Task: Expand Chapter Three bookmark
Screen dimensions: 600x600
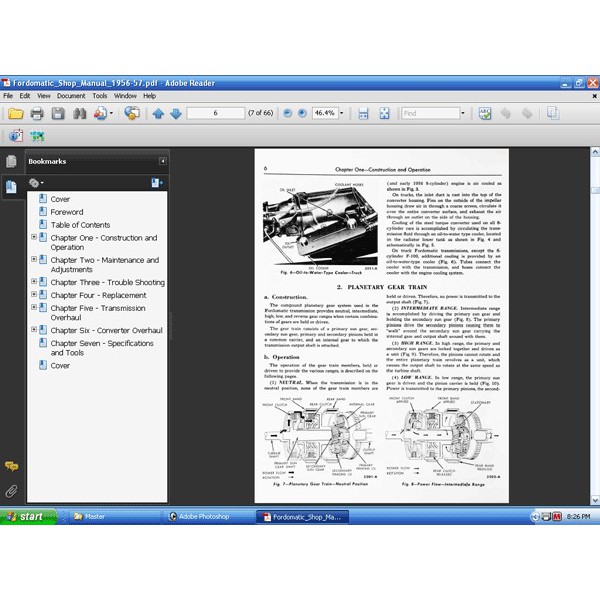Action: (34, 281)
